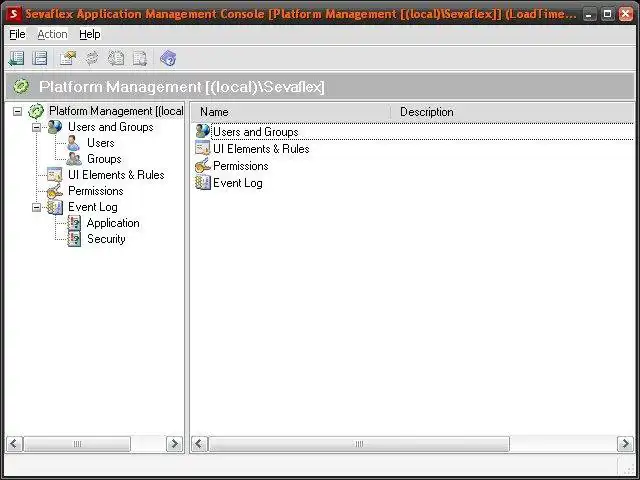The image size is (640, 480).
Task: Click the Users and Groups globe icon in tree
Action: tap(55, 127)
